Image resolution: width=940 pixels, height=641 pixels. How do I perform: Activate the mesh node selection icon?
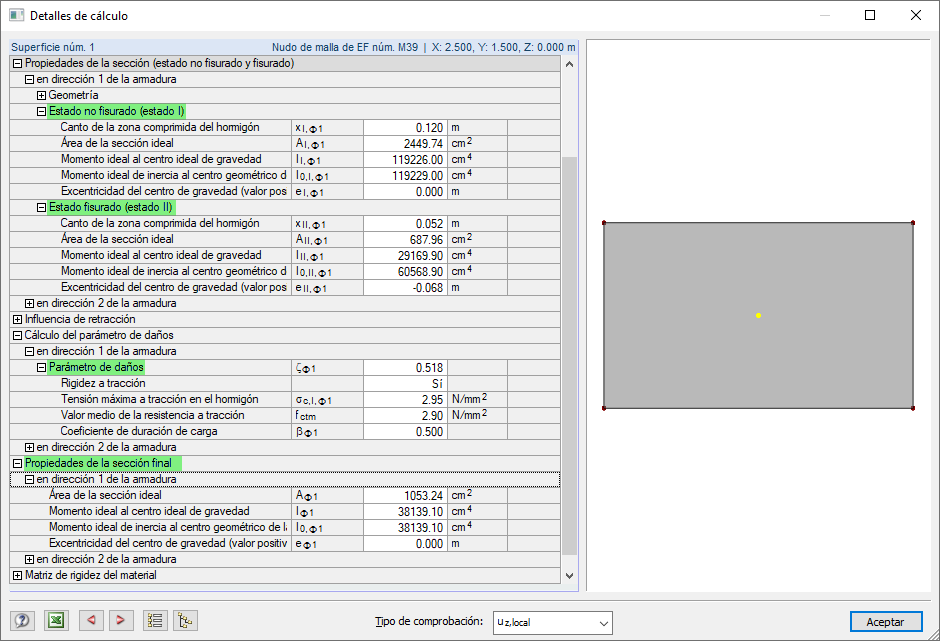(x=185, y=620)
